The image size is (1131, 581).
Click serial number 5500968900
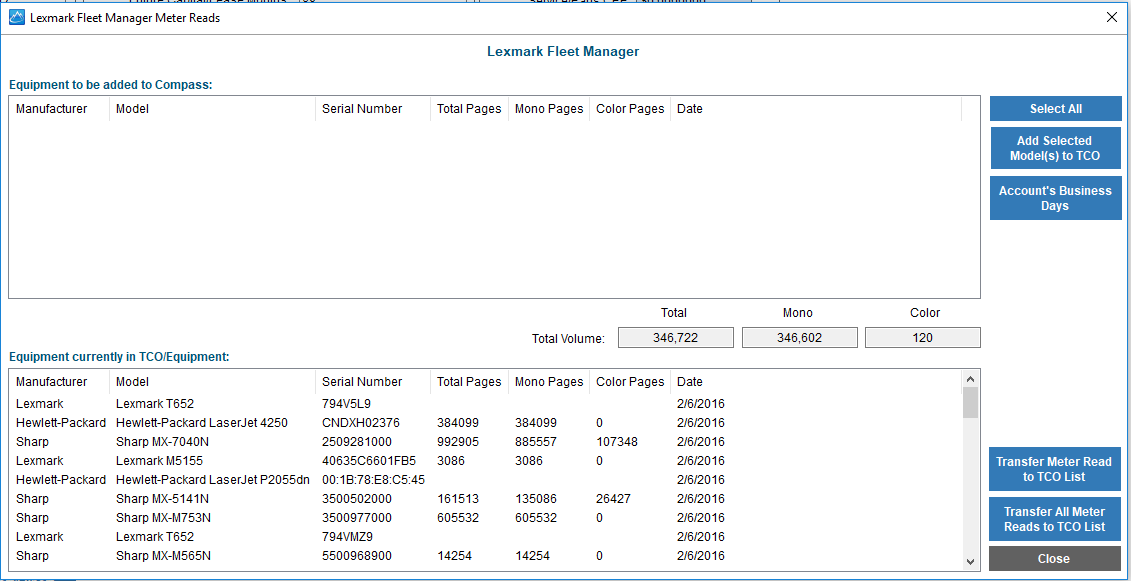[356, 556]
